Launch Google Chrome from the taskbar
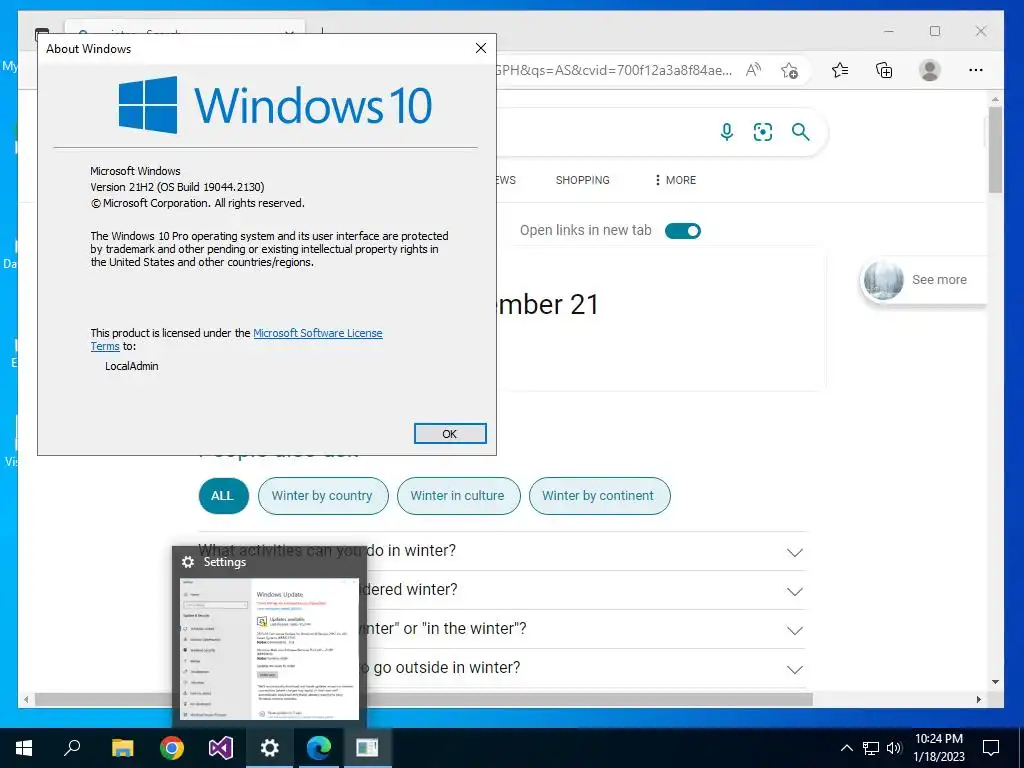Image resolution: width=1024 pixels, height=768 pixels. tap(172, 748)
